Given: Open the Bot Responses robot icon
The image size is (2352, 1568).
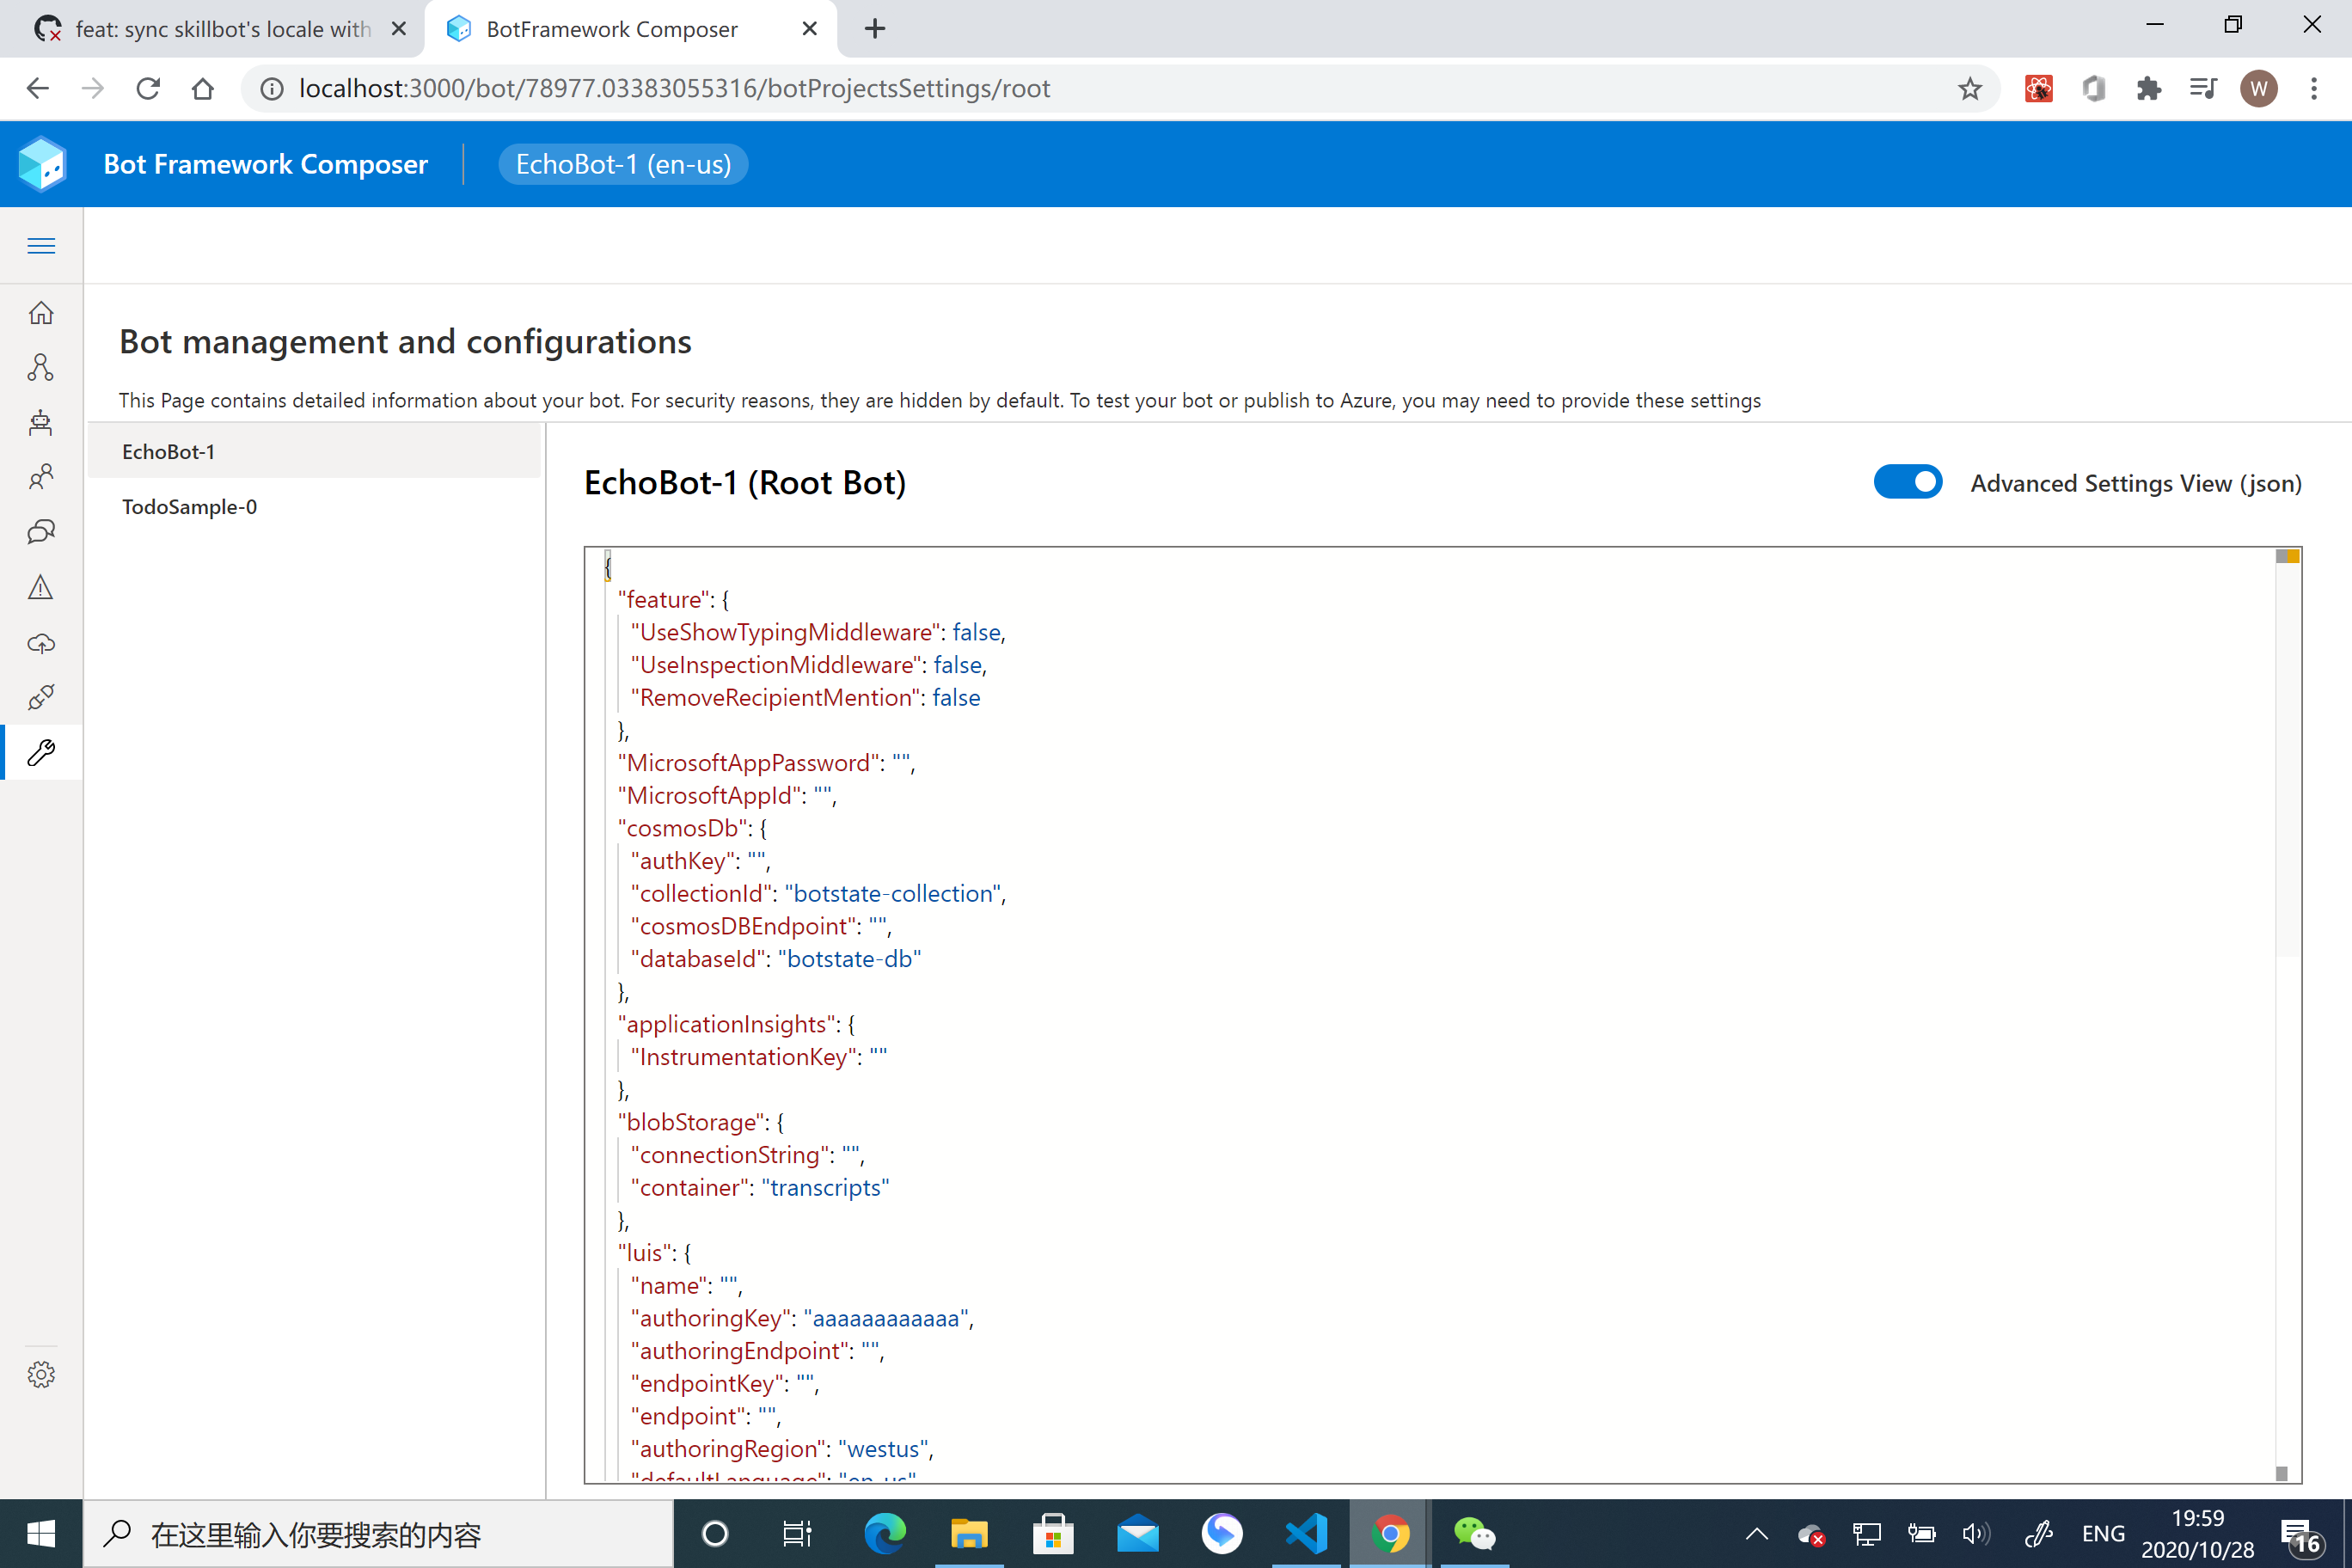Looking at the screenshot, I should pos(41,423).
